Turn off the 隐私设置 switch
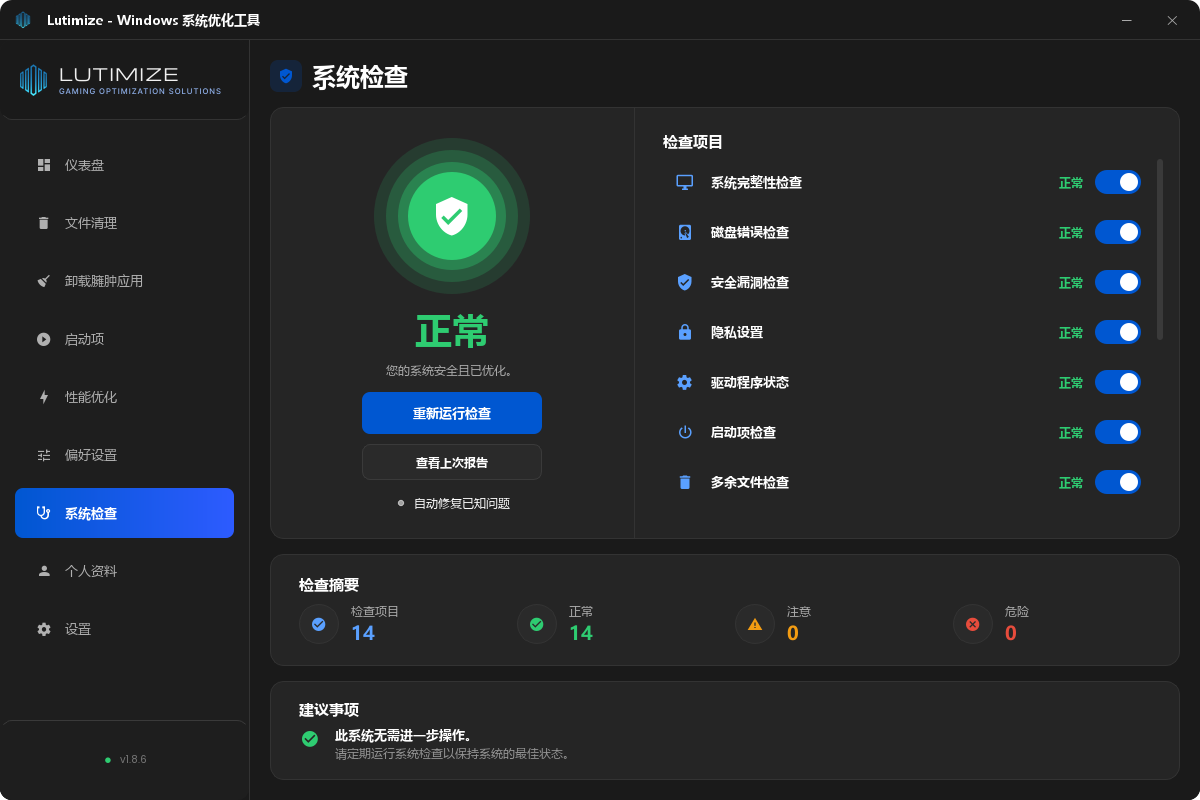The image size is (1200, 800). point(1118,332)
